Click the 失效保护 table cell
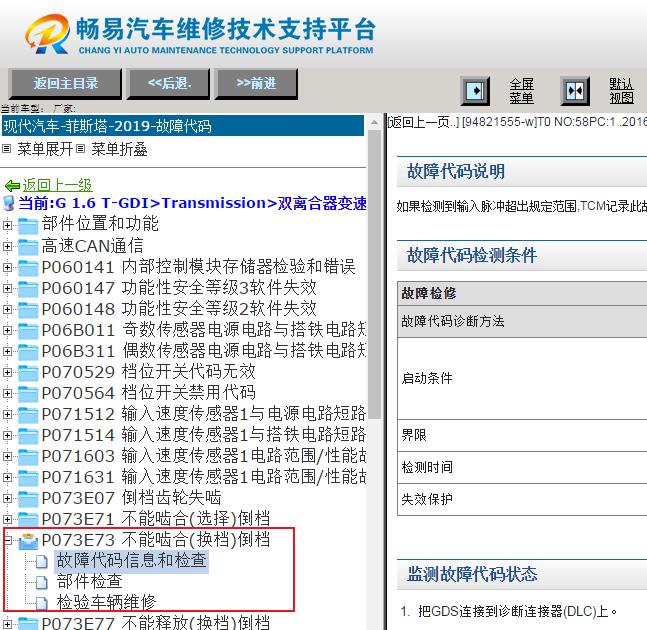Screen dimensions: 647x630 pyautogui.click(x=522, y=500)
